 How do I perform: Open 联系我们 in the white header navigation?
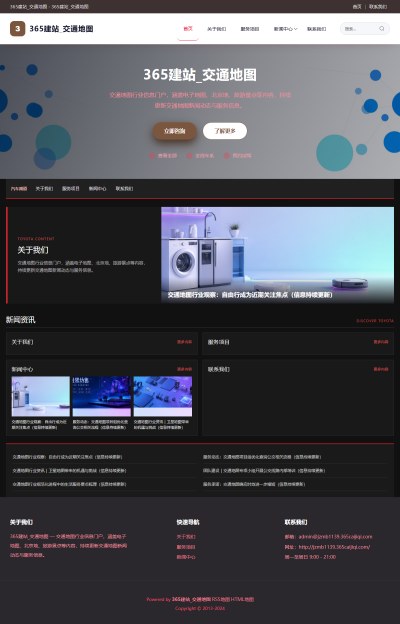pyautogui.click(x=316, y=29)
